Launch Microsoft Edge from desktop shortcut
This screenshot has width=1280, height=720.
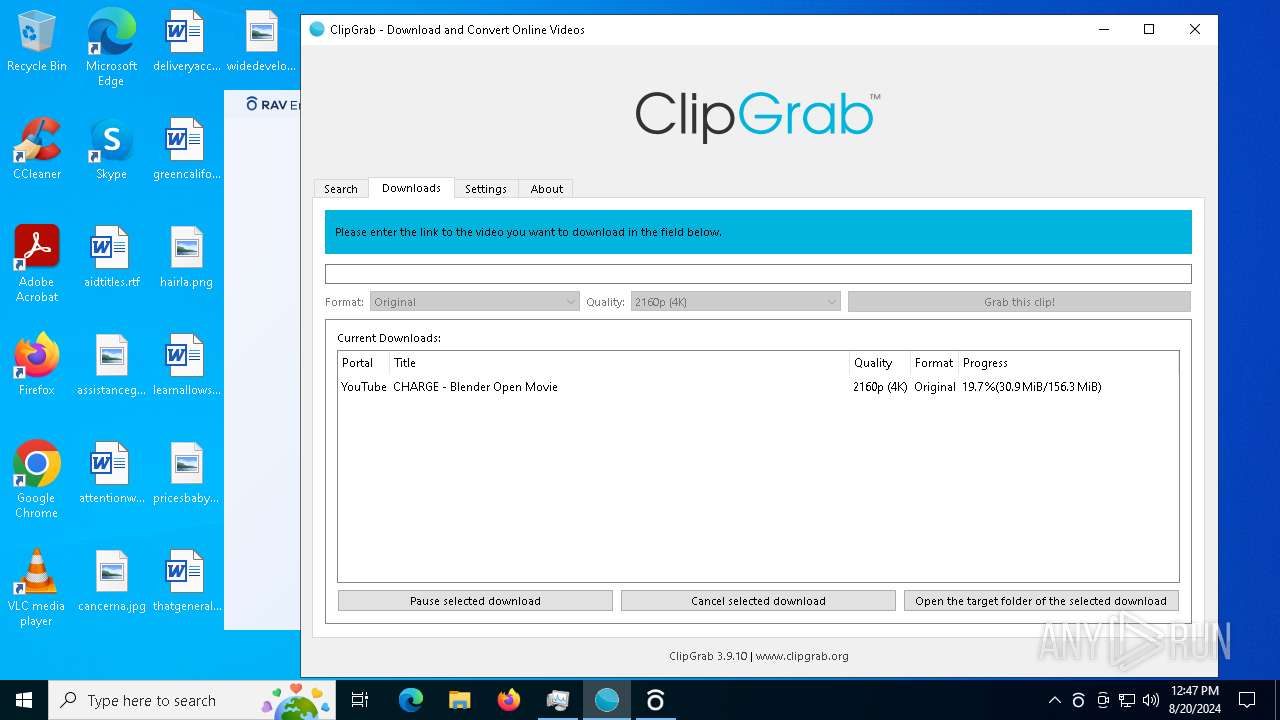tap(111, 48)
